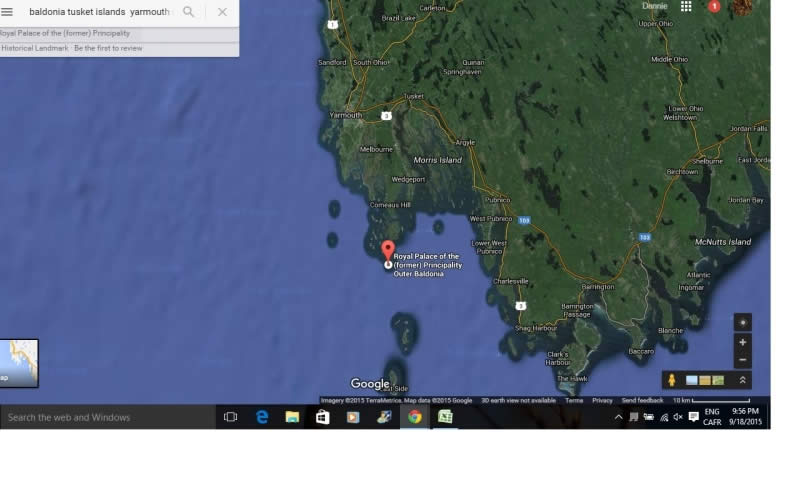This screenshot has height=480, width=800.
Task: Click the Yarmouth town label
Action: coord(345,115)
